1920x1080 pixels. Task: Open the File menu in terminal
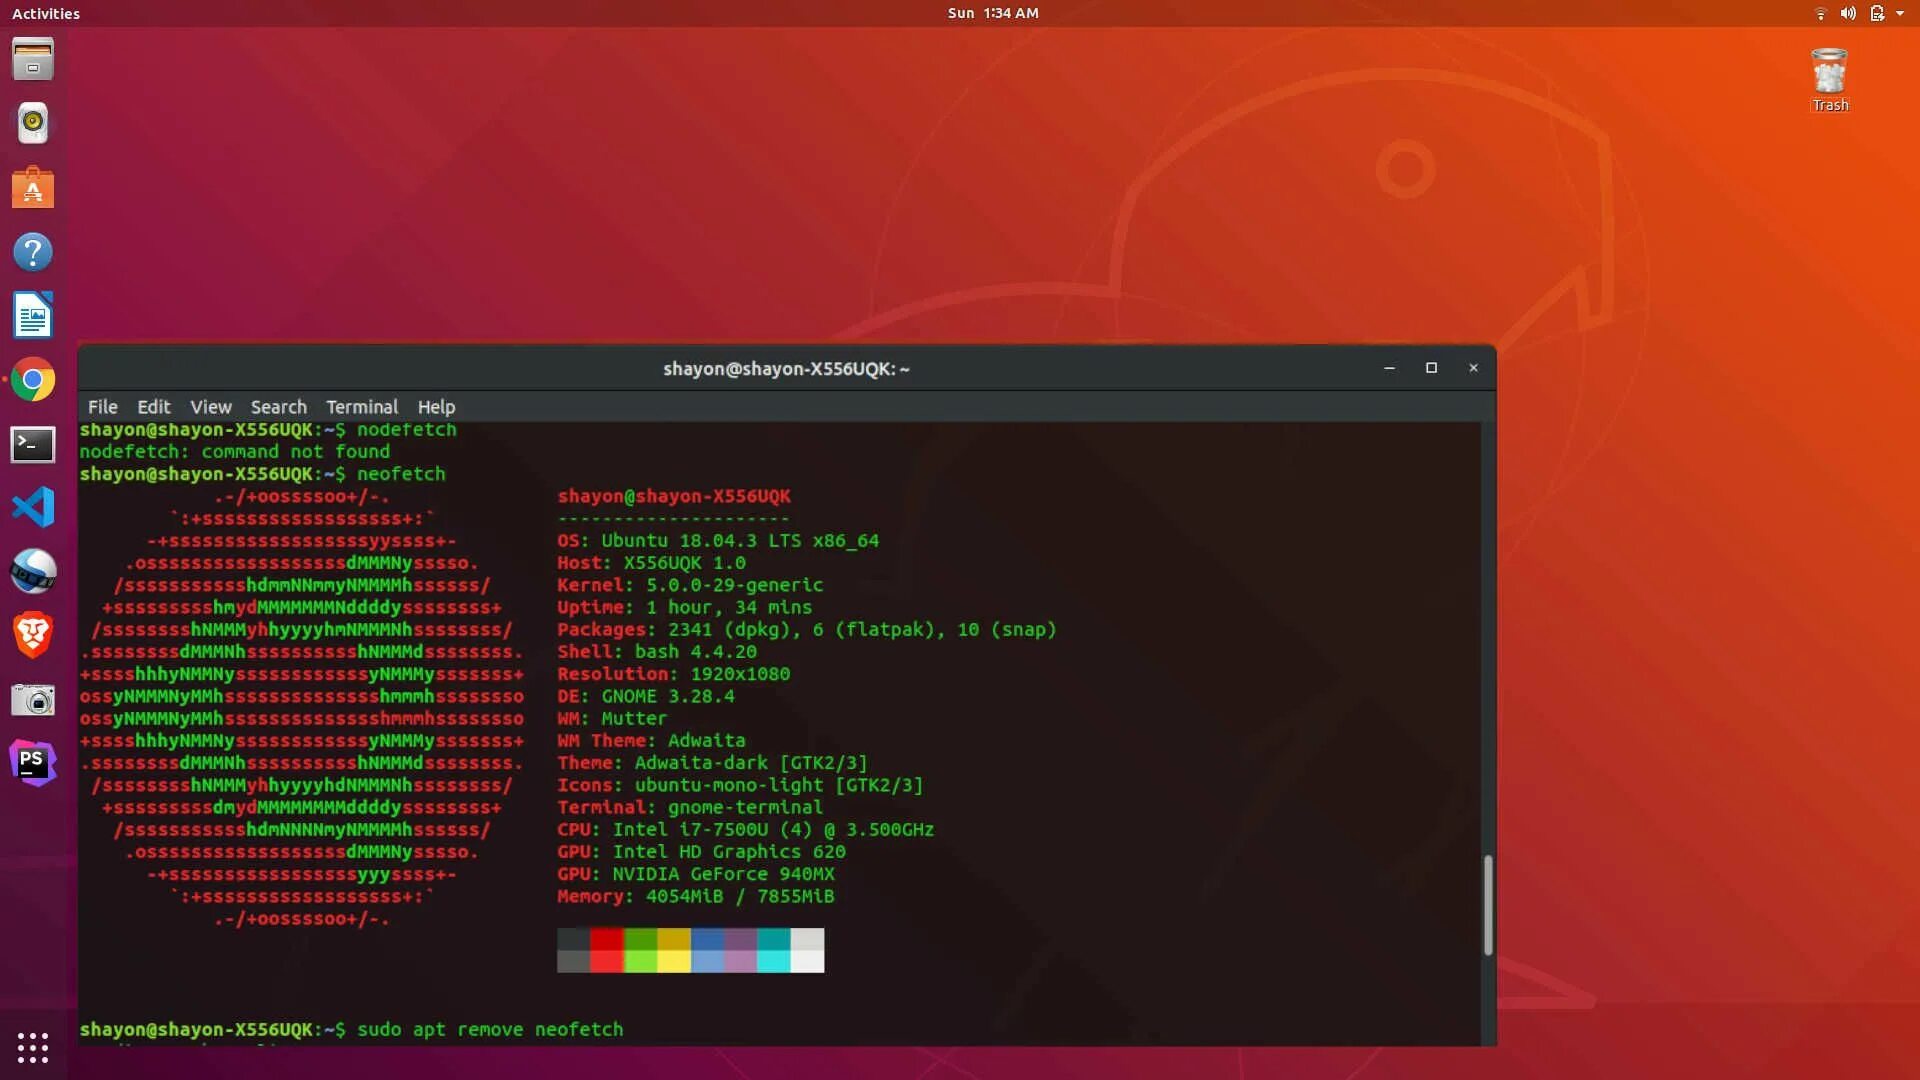[x=102, y=407]
